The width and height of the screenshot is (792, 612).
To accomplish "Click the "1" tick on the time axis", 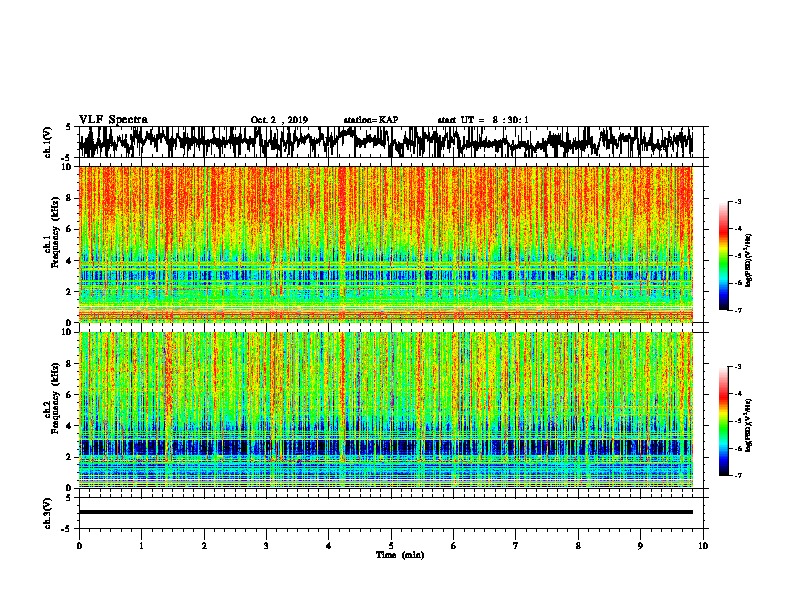I will tap(141, 545).
